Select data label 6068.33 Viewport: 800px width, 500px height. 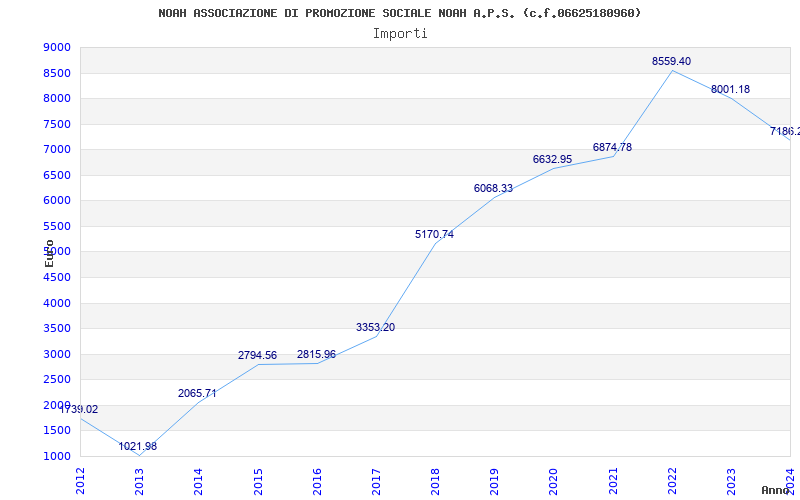click(493, 188)
